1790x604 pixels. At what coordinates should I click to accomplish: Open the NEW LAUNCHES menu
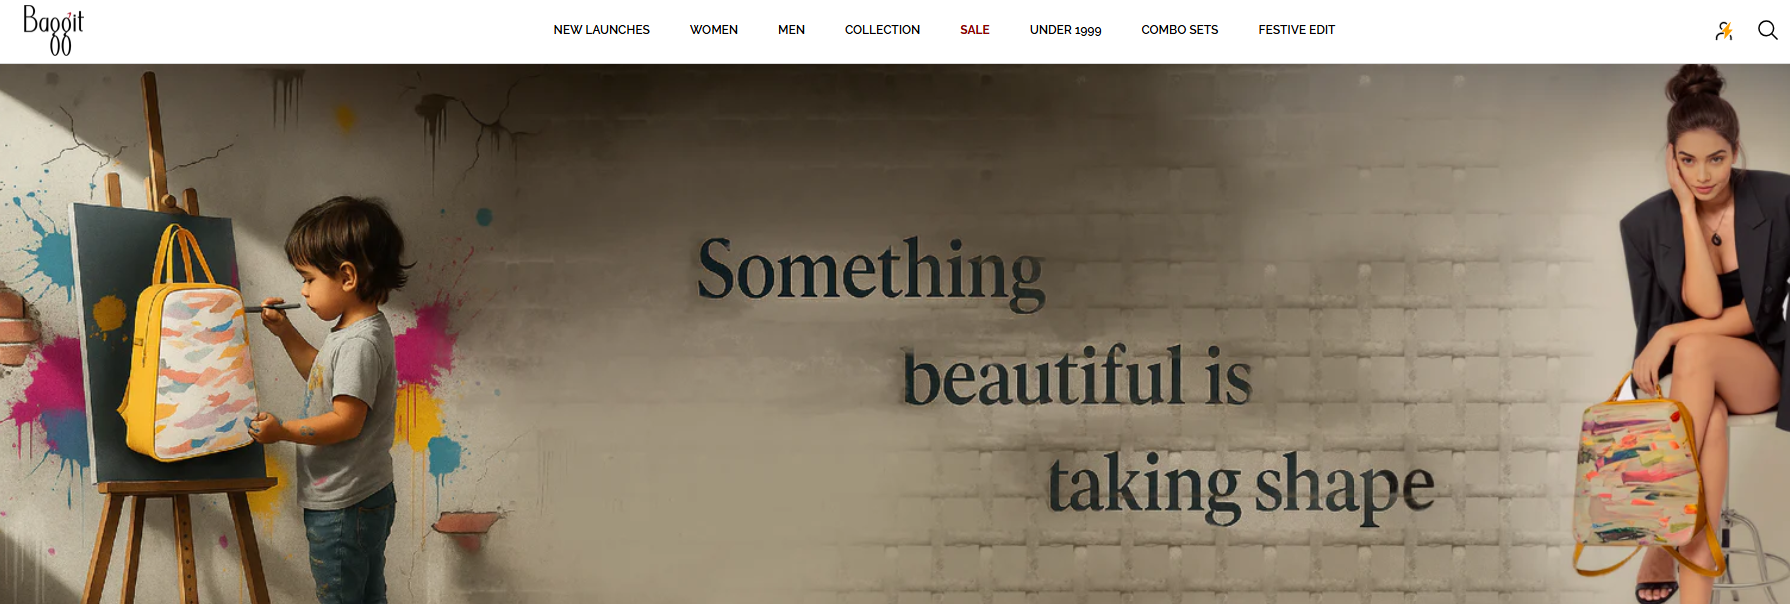coord(601,30)
